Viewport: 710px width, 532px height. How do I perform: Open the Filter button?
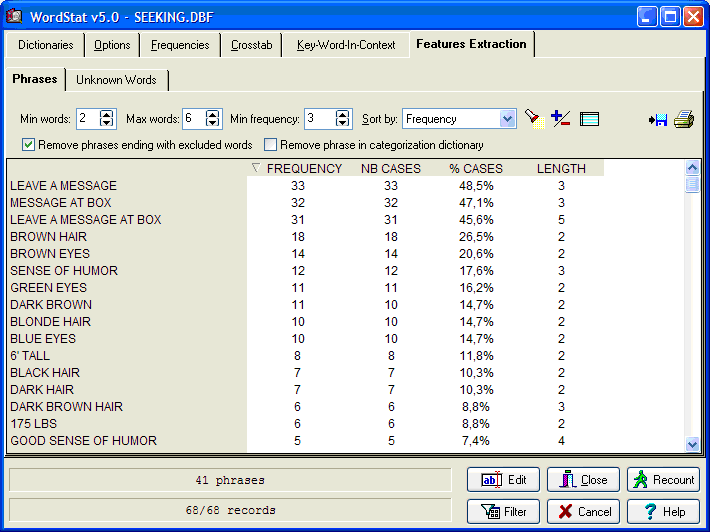tap(504, 512)
